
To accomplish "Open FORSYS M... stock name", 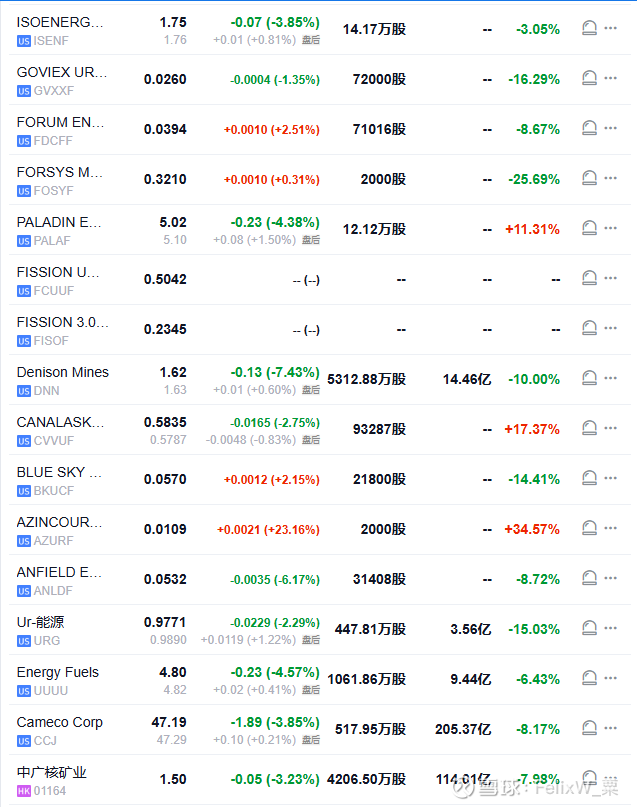I will [x=60, y=172].
